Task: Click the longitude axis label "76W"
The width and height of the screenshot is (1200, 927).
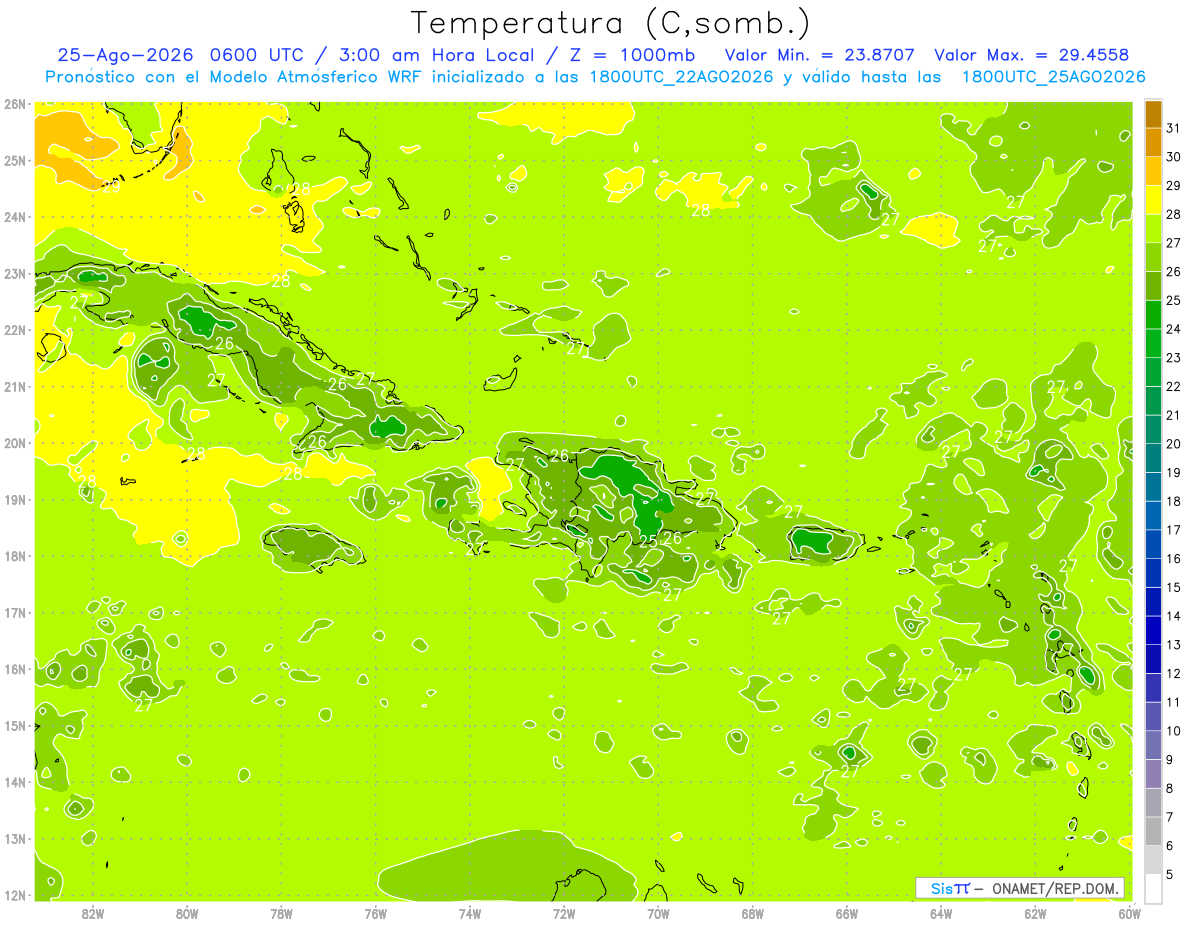Action: coord(376,913)
